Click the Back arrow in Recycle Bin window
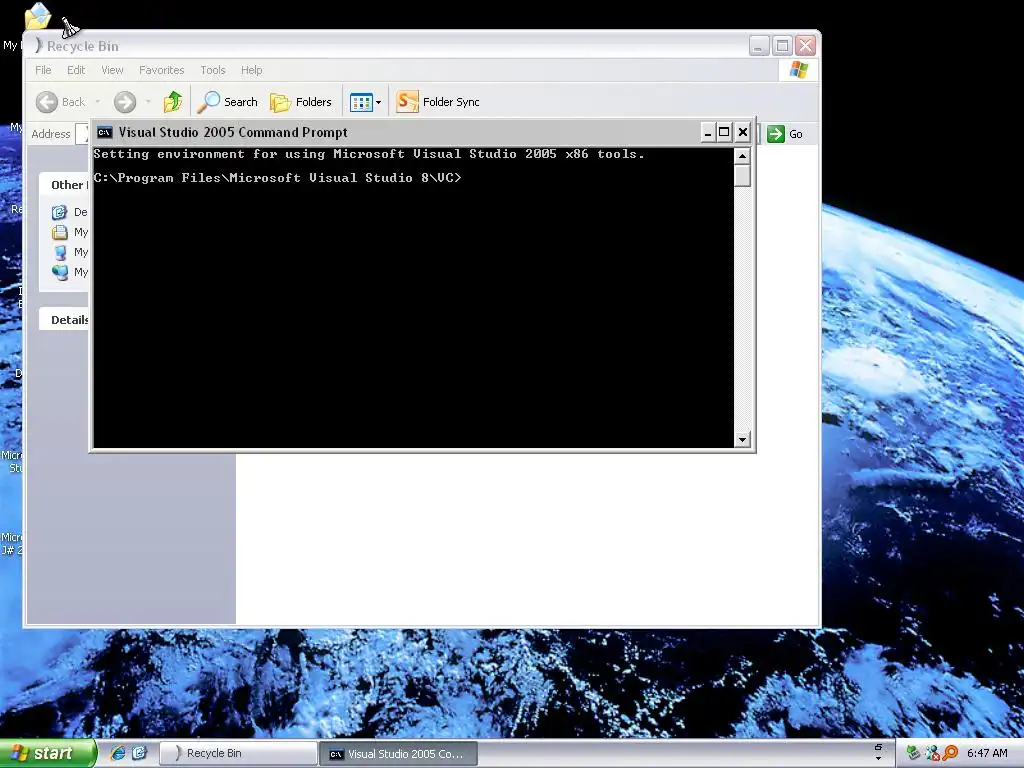The width and height of the screenshot is (1024, 768). [47, 102]
